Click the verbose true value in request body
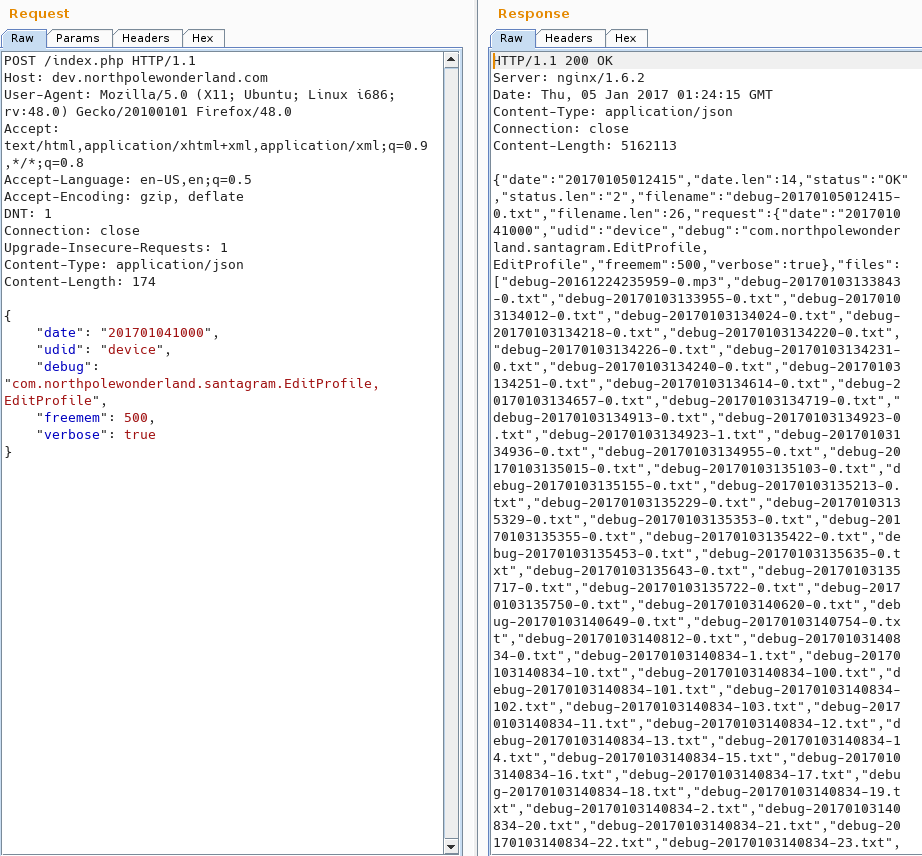The image size is (922, 856). [x=140, y=435]
